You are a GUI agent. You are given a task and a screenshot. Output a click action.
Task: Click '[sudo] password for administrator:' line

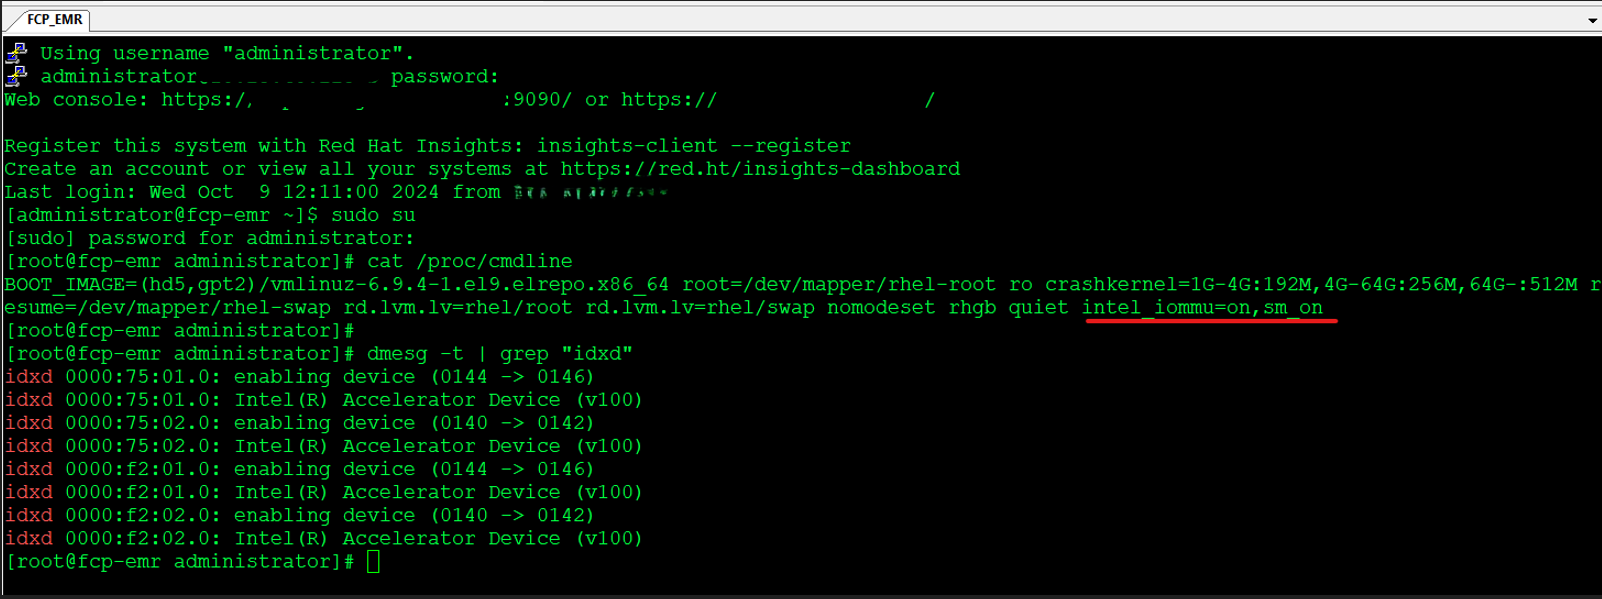coord(210,238)
